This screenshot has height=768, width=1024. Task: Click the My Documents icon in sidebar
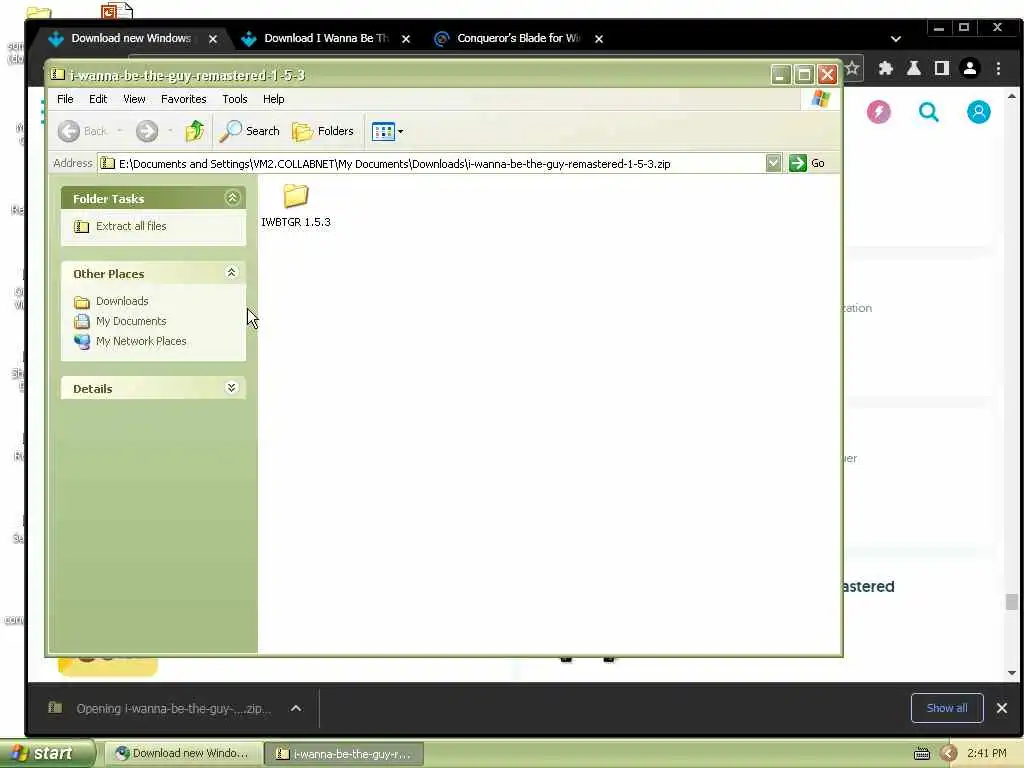[82, 321]
